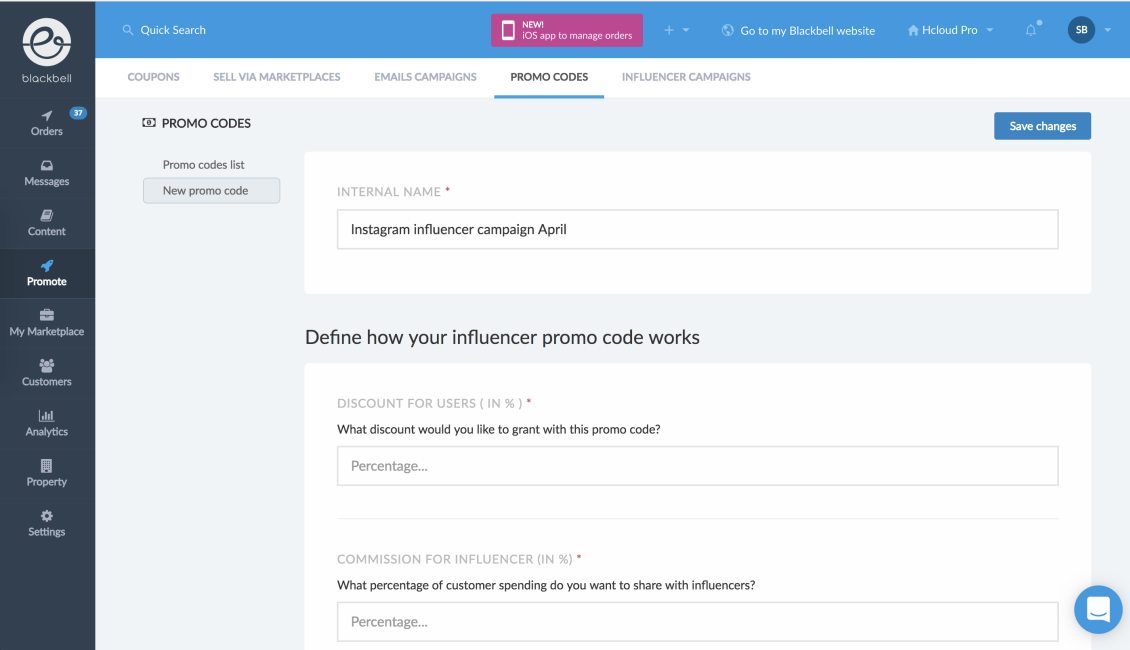Expand the Hcloud Pro account dropdown
Screen dimensions: 1130x650
point(950,30)
